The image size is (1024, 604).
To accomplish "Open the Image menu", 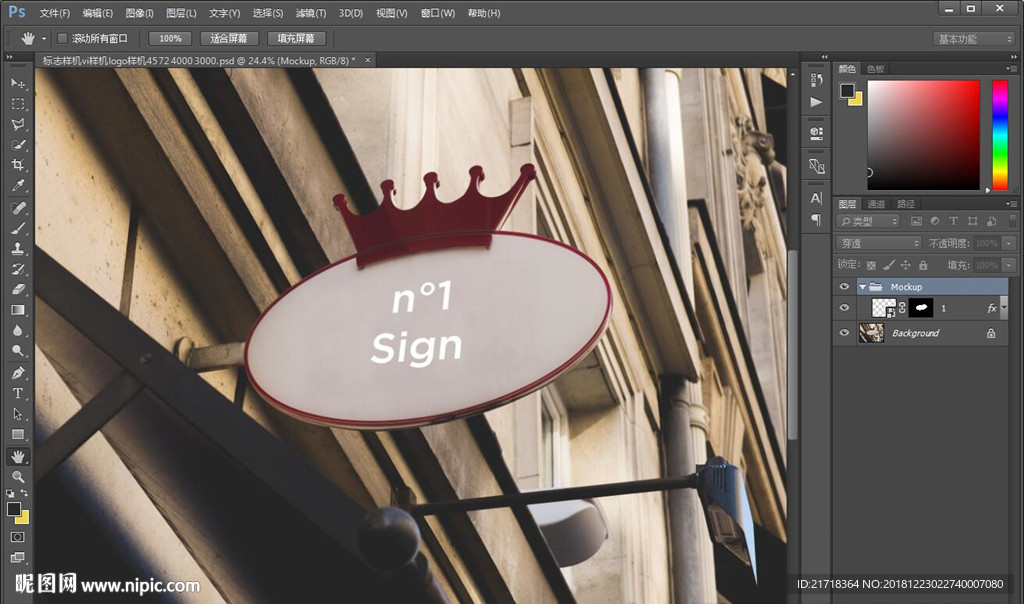I will point(139,13).
